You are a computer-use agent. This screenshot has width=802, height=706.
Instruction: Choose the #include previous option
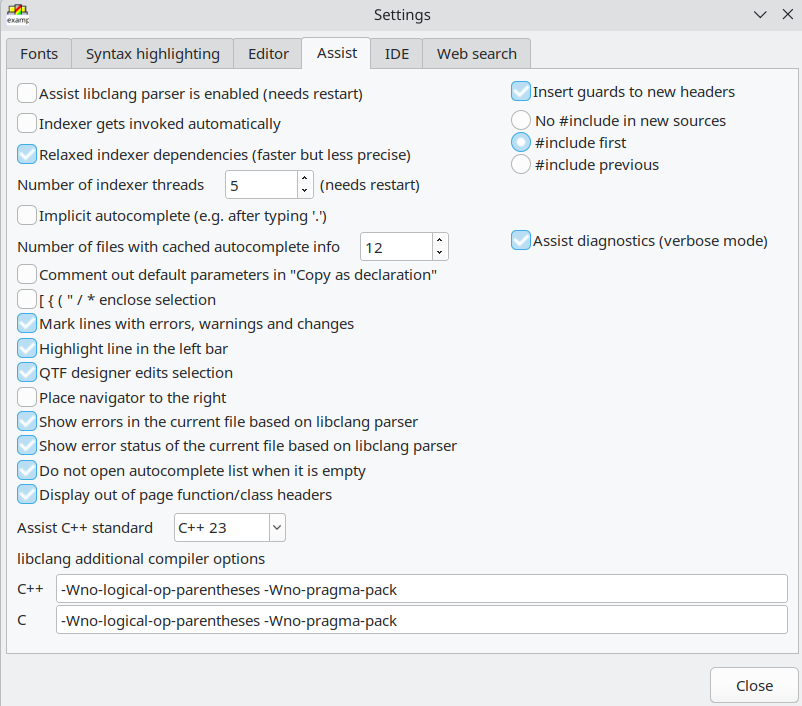[x=521, y=165]
